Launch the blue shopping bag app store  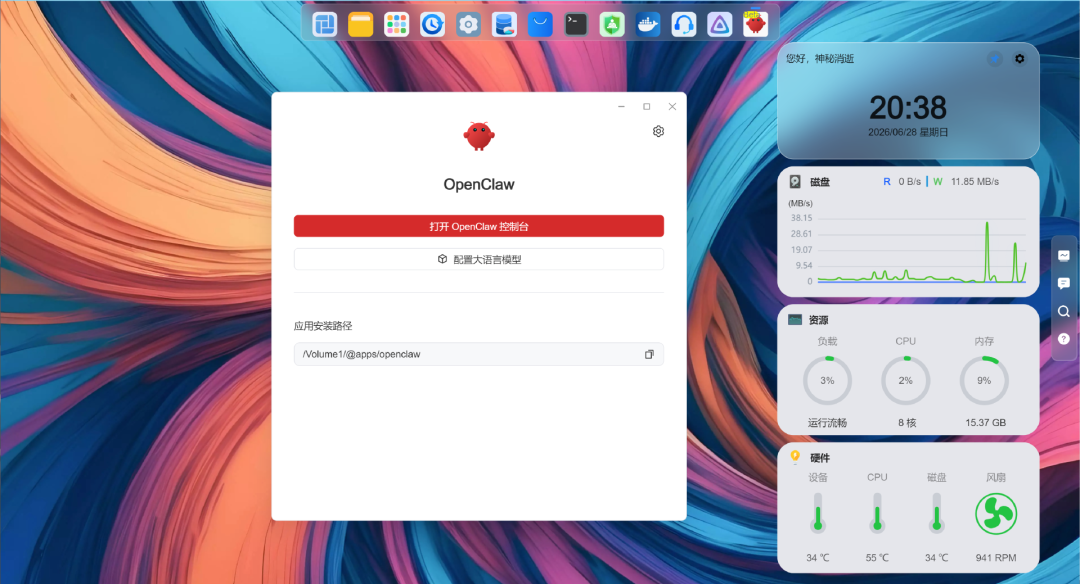(x=540, y=25)
